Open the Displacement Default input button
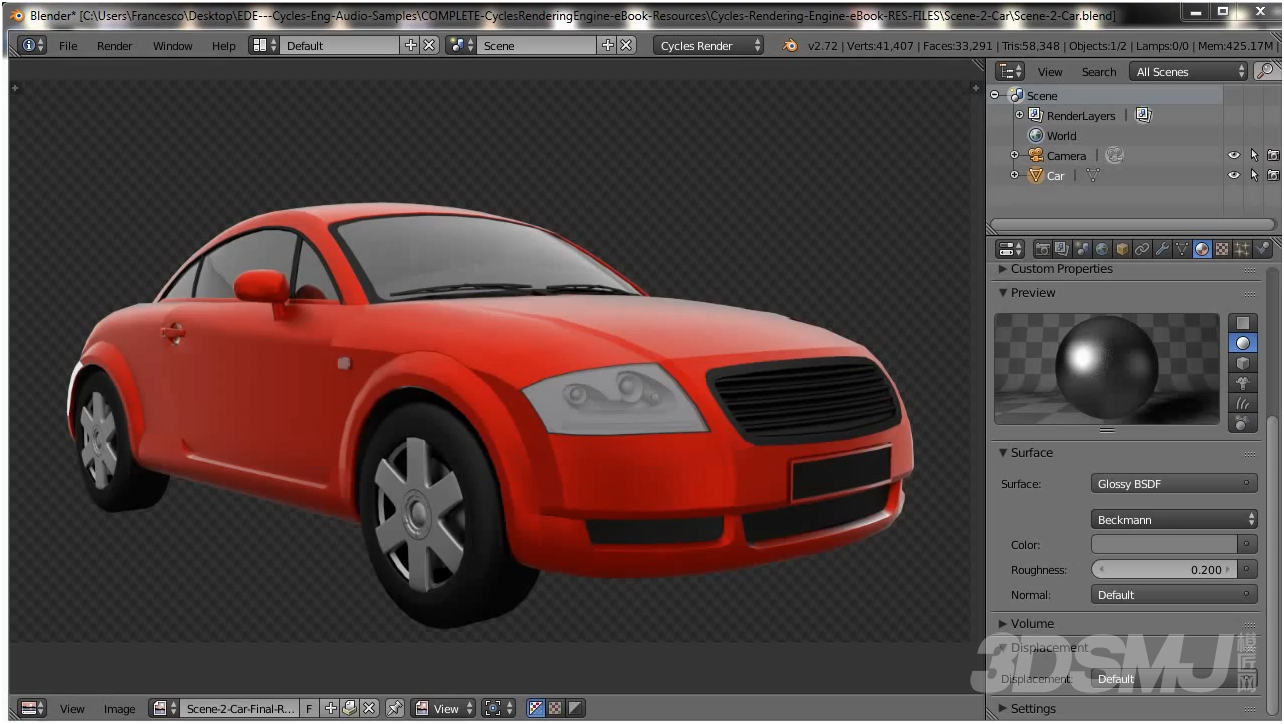This screenshot has width=1284, height=724. pyautogui.click(x=1174, y=679)
